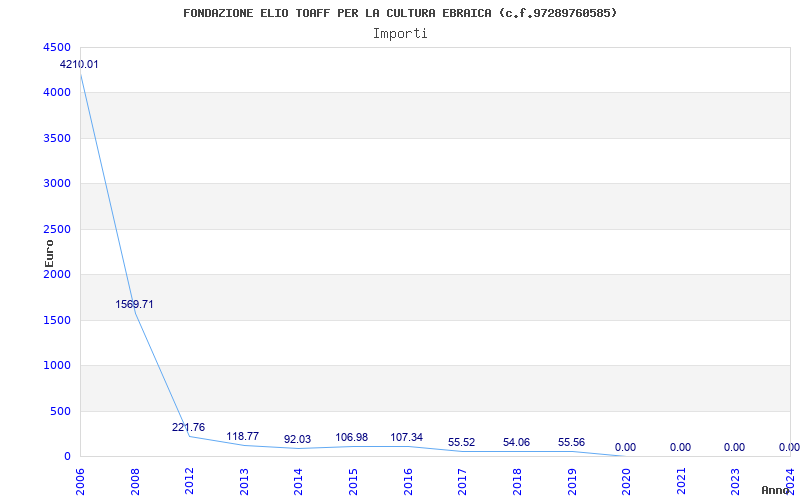800x500 pixels.
Task: Select the 106.98 data label
Action: (x=352, y=438)
